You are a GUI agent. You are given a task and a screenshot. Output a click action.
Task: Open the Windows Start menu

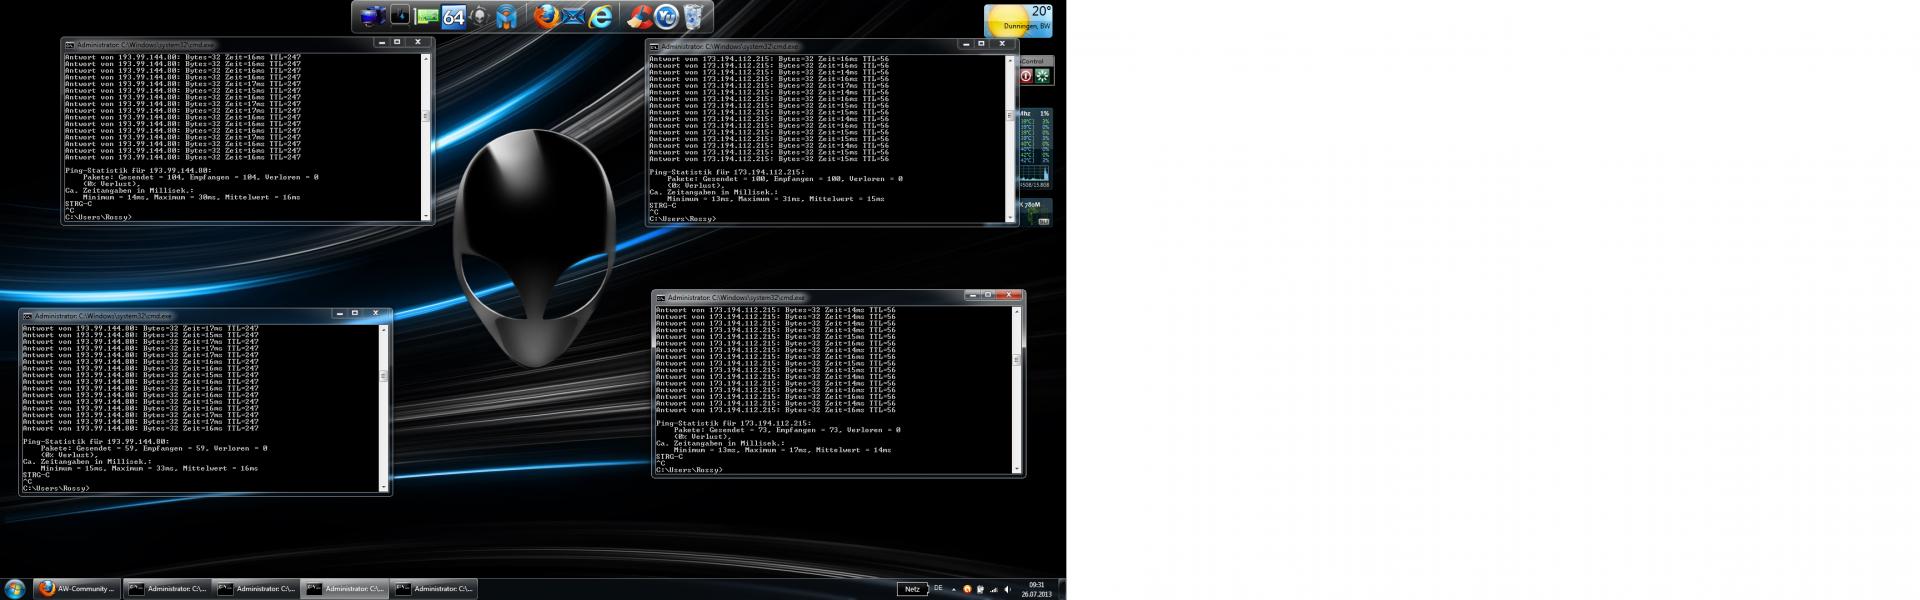click(x=15, y=589)
